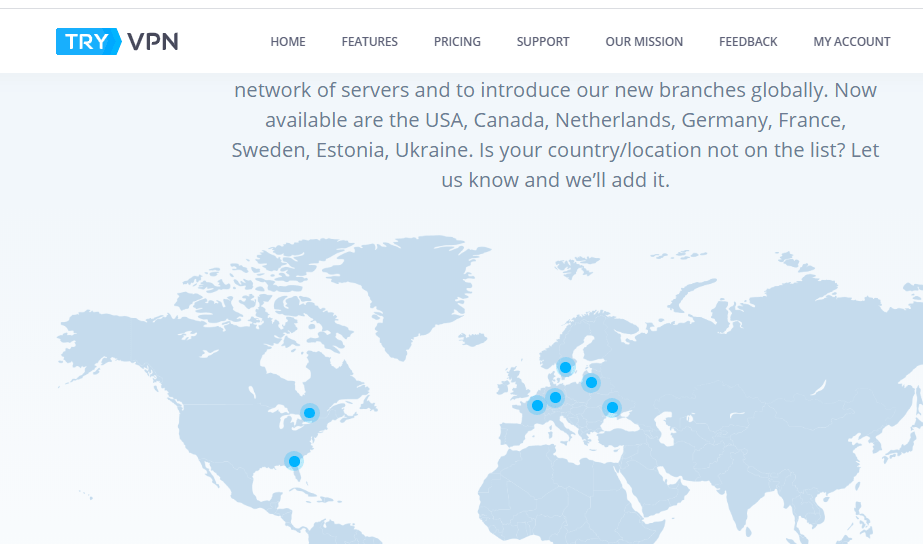The image size is (923, 544).
Task: Go to the FEEDBACK menu item
Action: (748, 42)
